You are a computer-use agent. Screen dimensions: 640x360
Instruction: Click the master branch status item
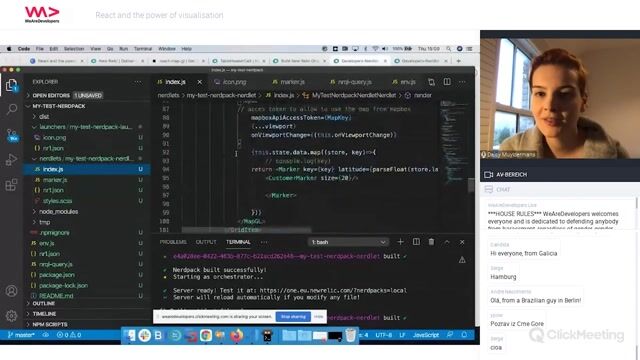pos(21,335)
